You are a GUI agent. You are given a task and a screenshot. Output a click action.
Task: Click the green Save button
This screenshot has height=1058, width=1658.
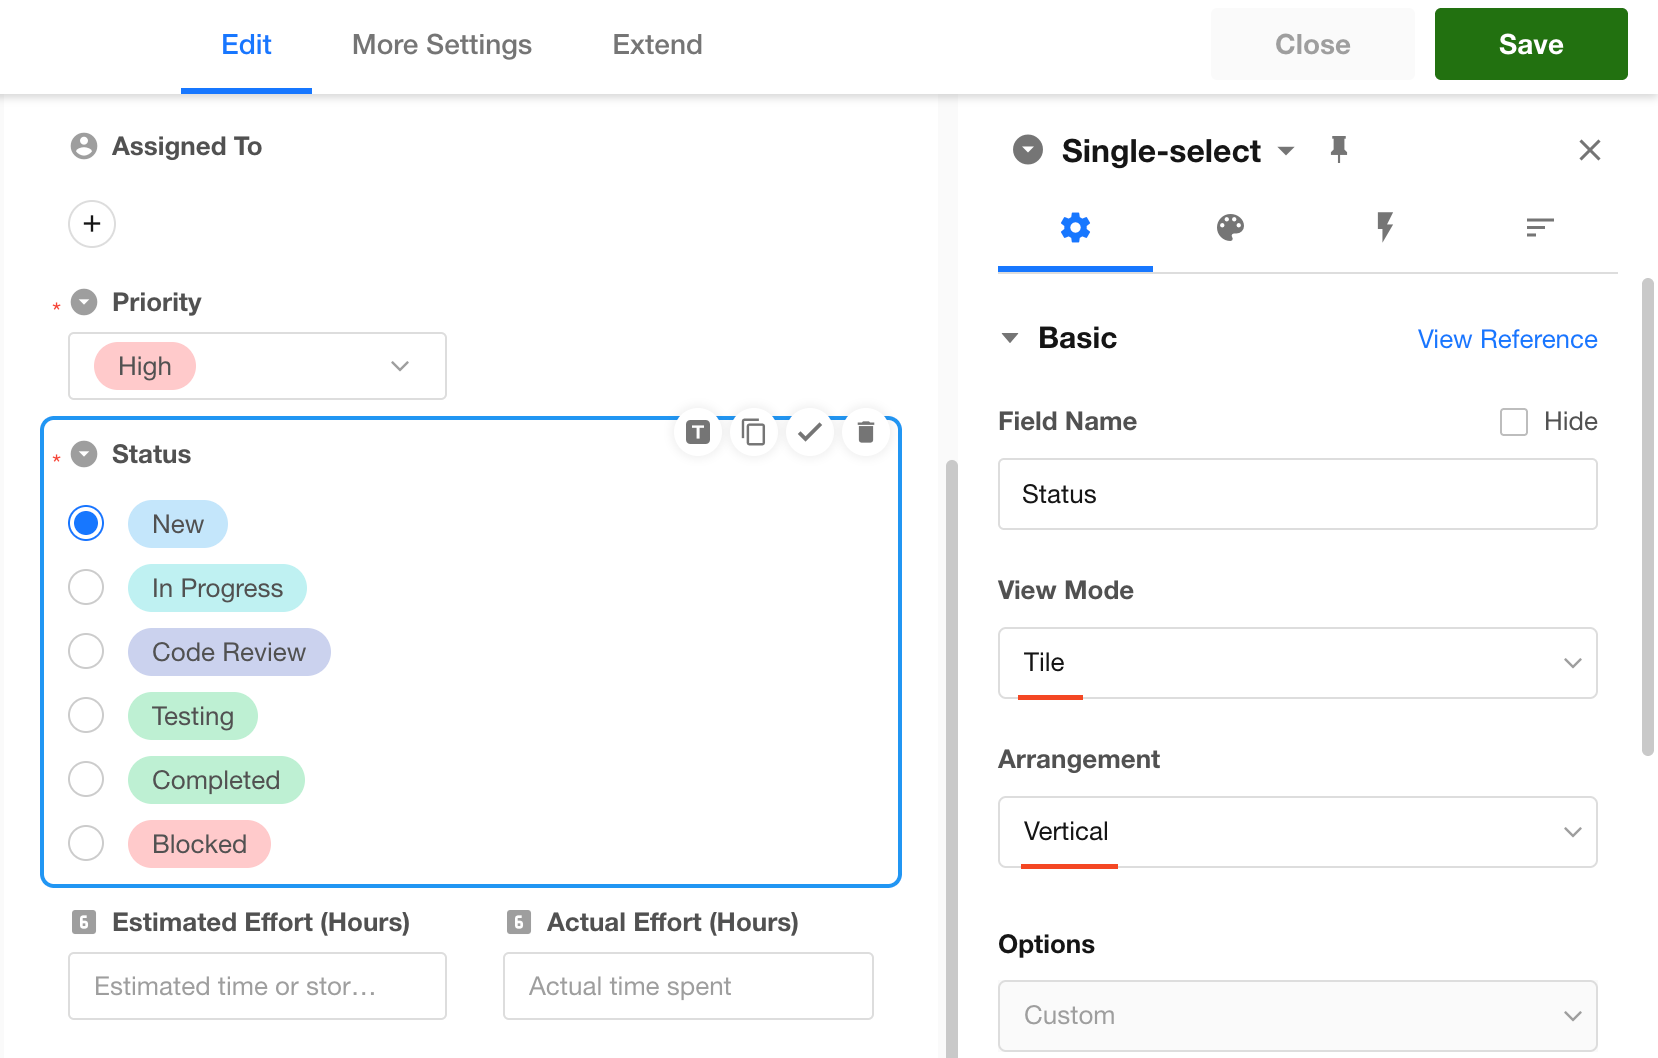1530,45
